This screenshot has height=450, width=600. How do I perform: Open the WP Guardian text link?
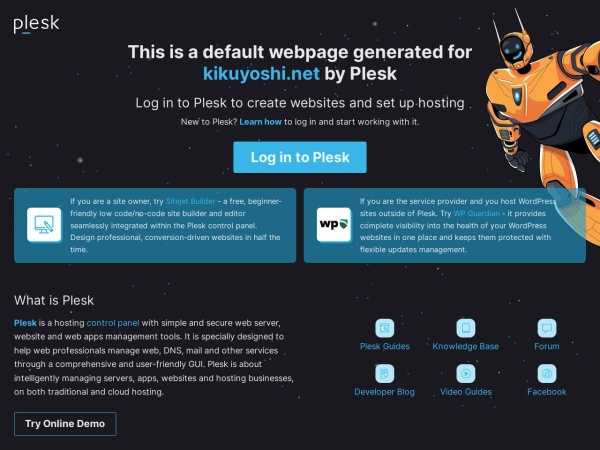(476, 214)
